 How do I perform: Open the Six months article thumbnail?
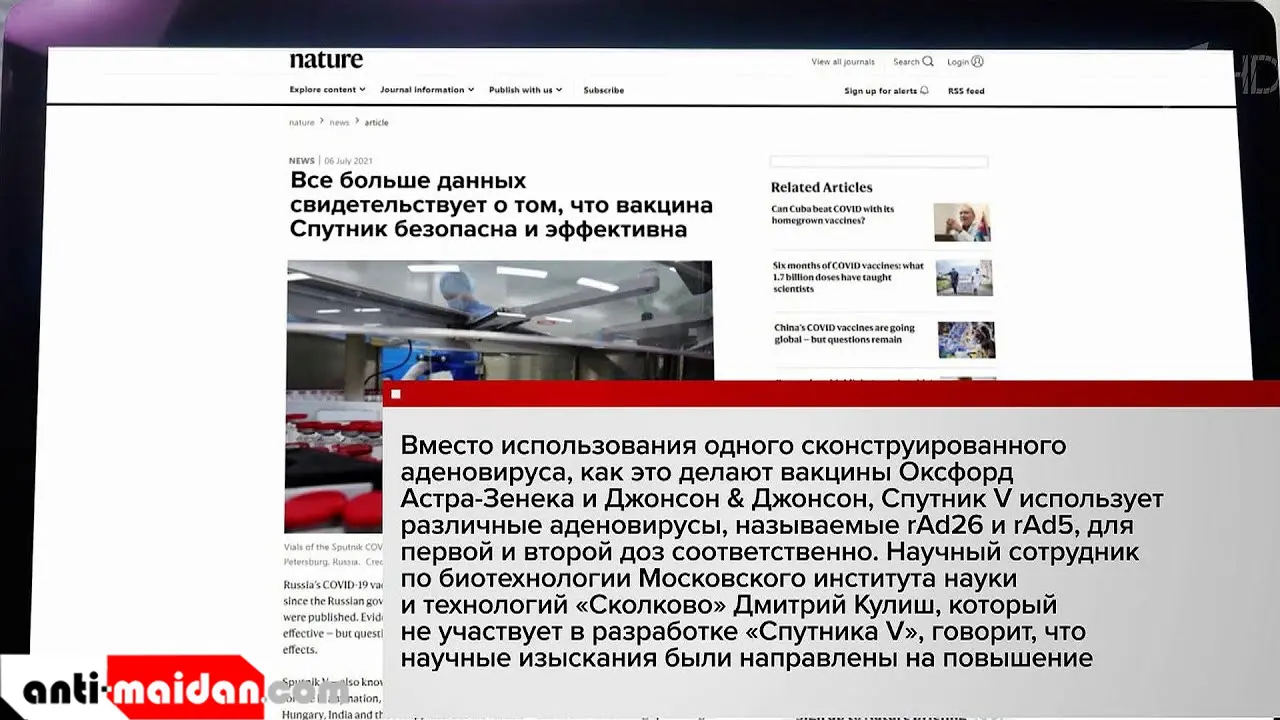pyautogui.click(x=965, y=277)
